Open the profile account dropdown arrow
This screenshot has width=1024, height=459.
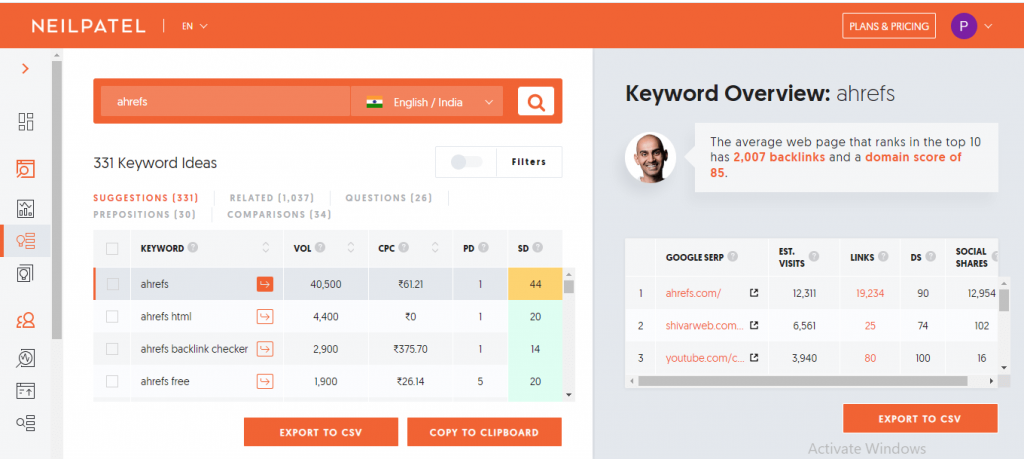tap(988, 26)
